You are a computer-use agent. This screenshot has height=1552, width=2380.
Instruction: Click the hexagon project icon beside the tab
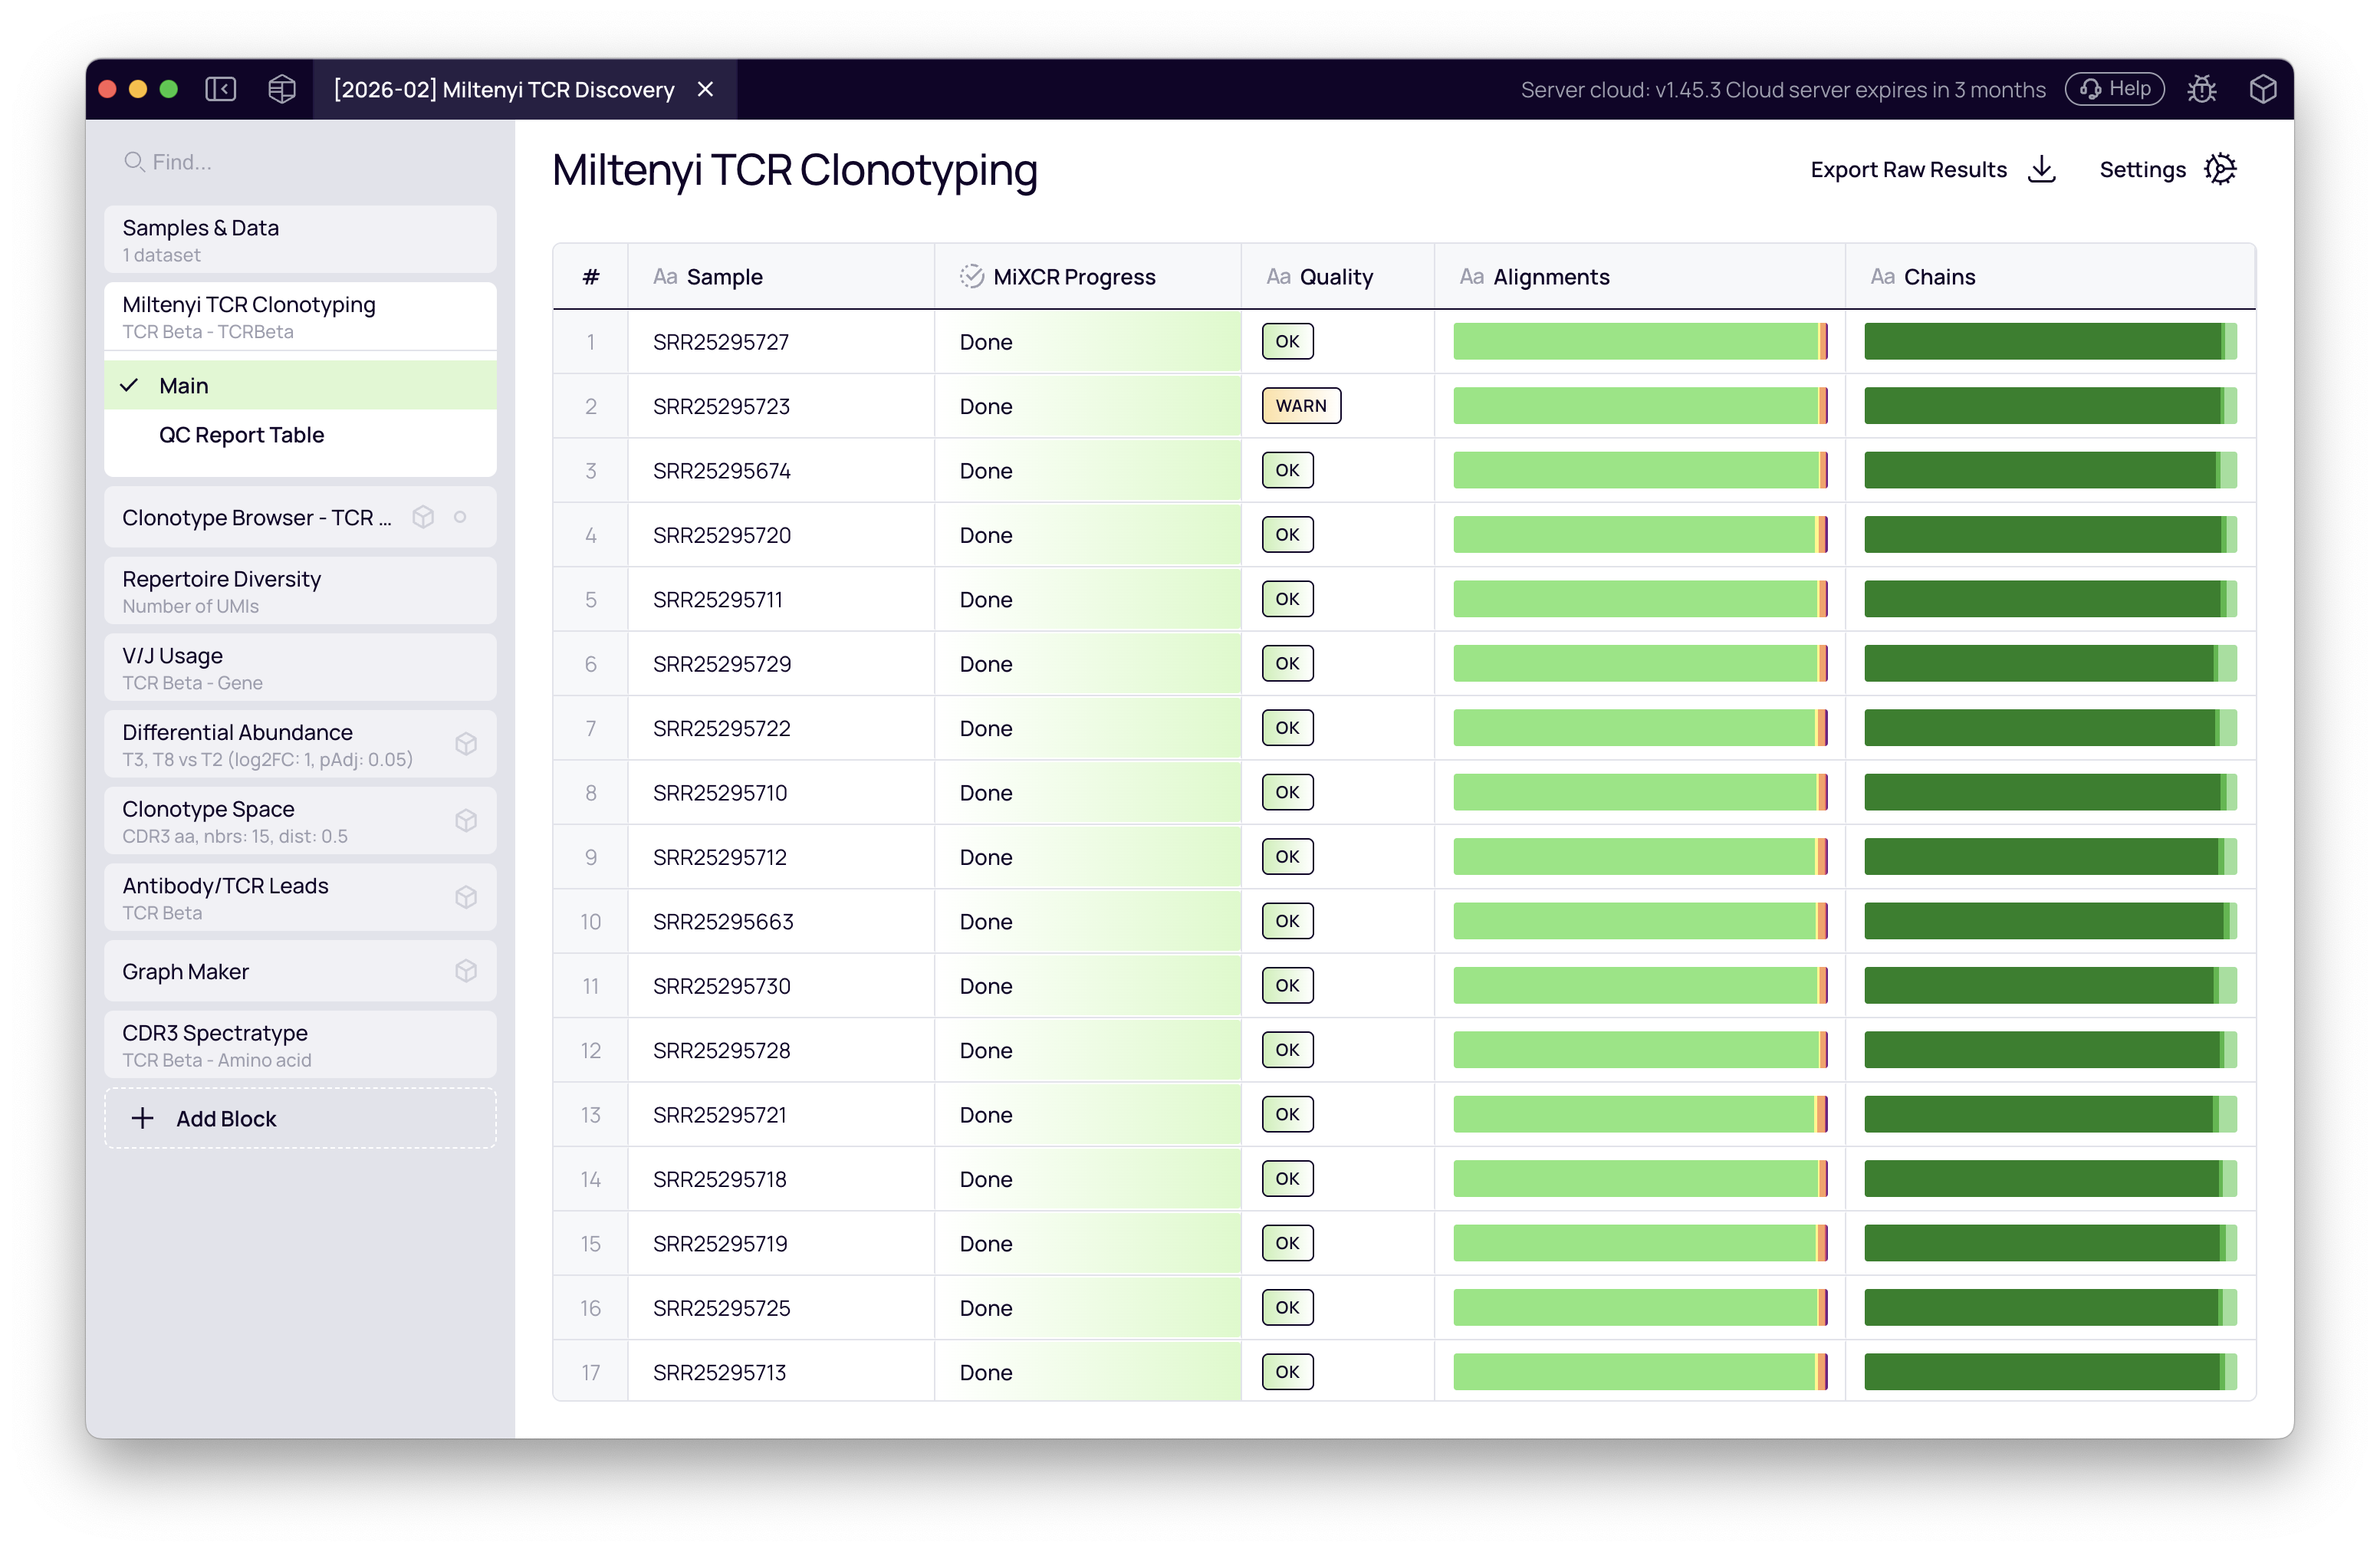281,89
